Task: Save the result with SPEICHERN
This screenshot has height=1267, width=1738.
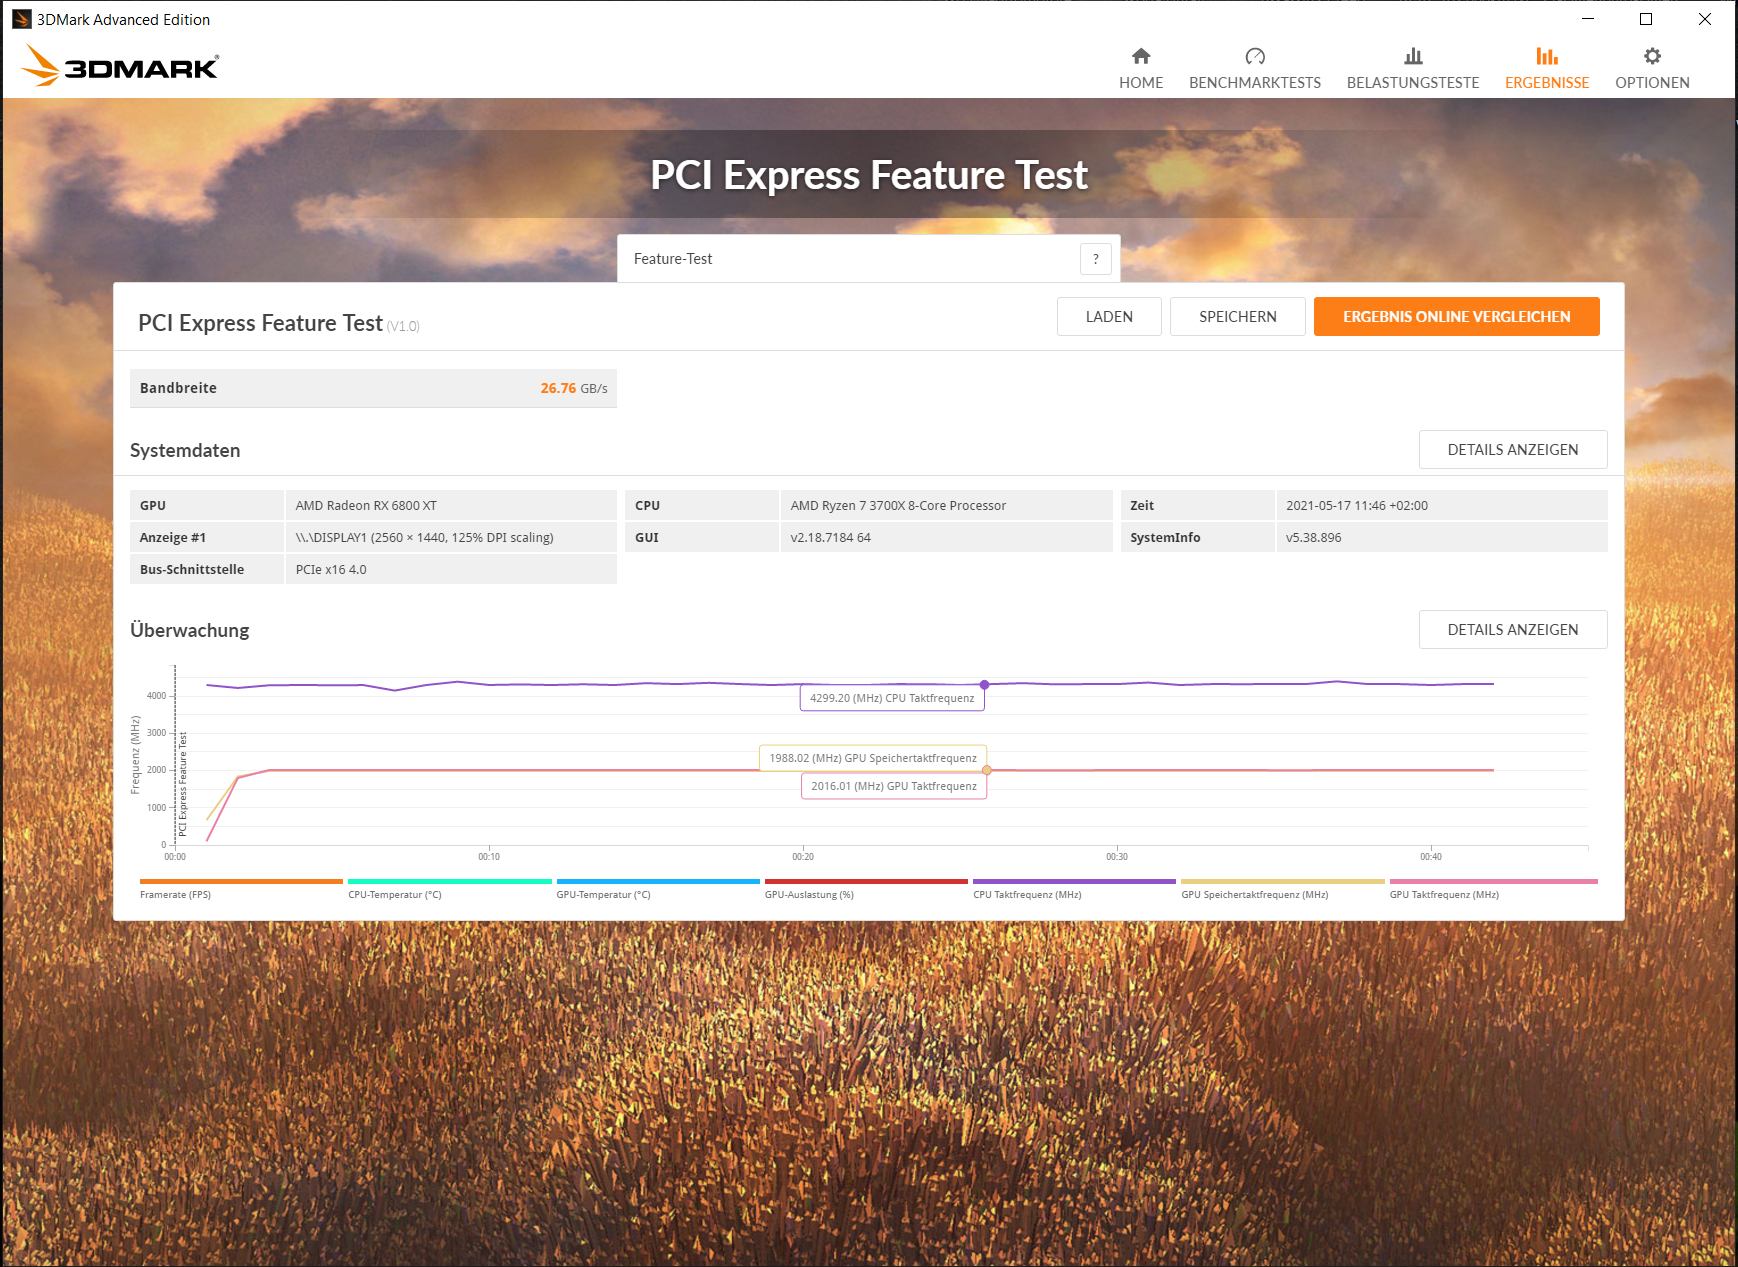Action: tap(1237, 316)
